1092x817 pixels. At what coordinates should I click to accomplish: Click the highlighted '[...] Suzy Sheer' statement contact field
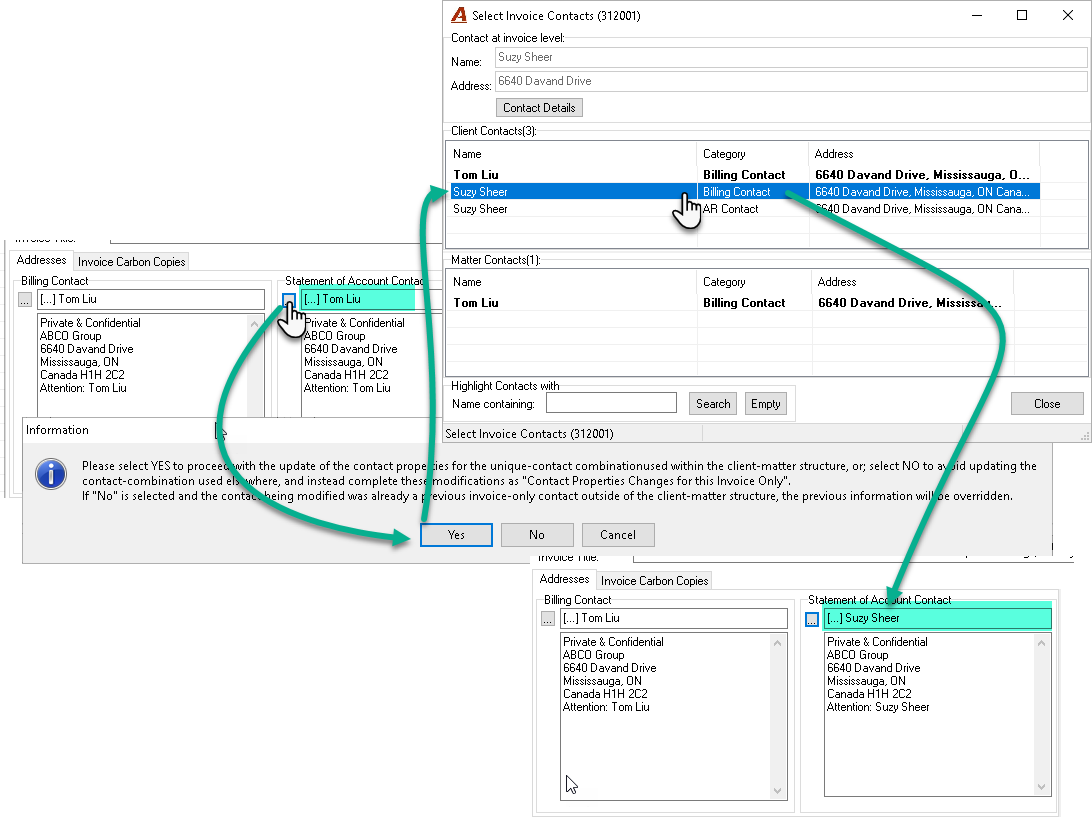(x=937, y=618)
